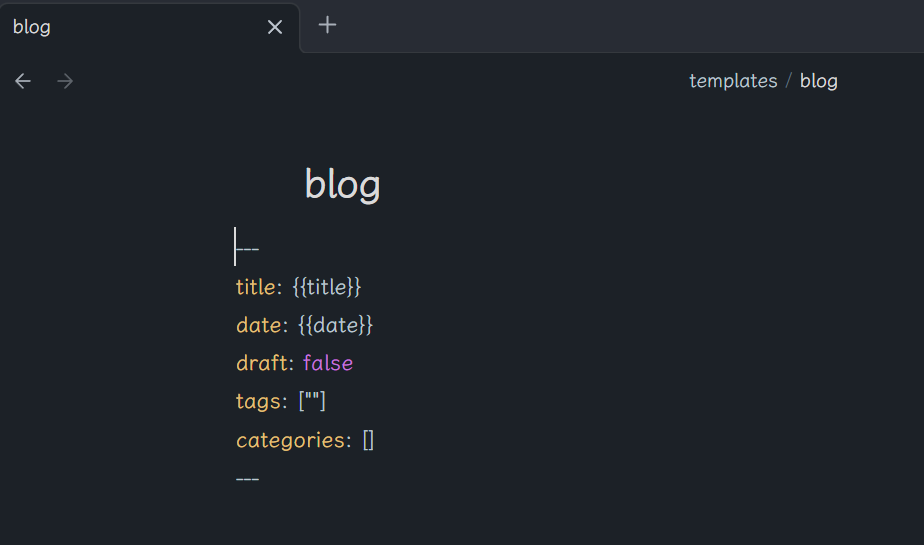The width and height of the screenshot is (924, 545).
Task: Click the tags property key
Action: [258, 402]
